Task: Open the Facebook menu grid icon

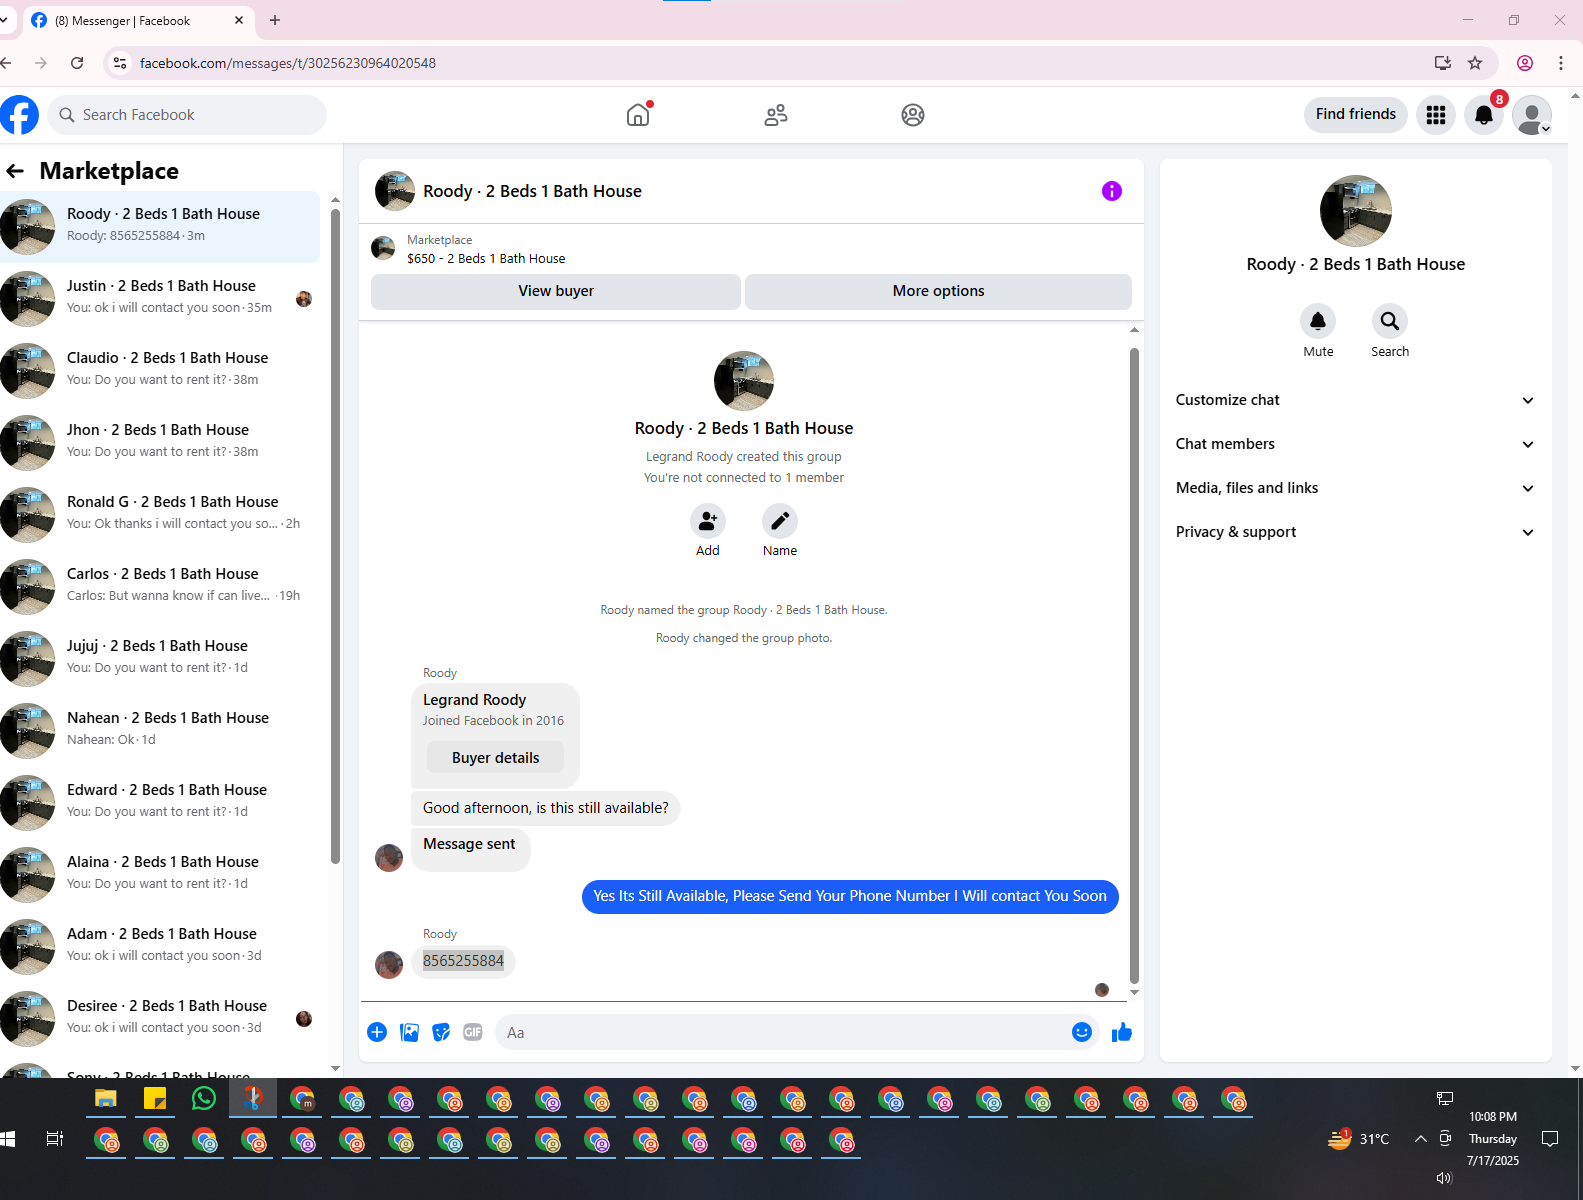Action: tap(1436, 115)
